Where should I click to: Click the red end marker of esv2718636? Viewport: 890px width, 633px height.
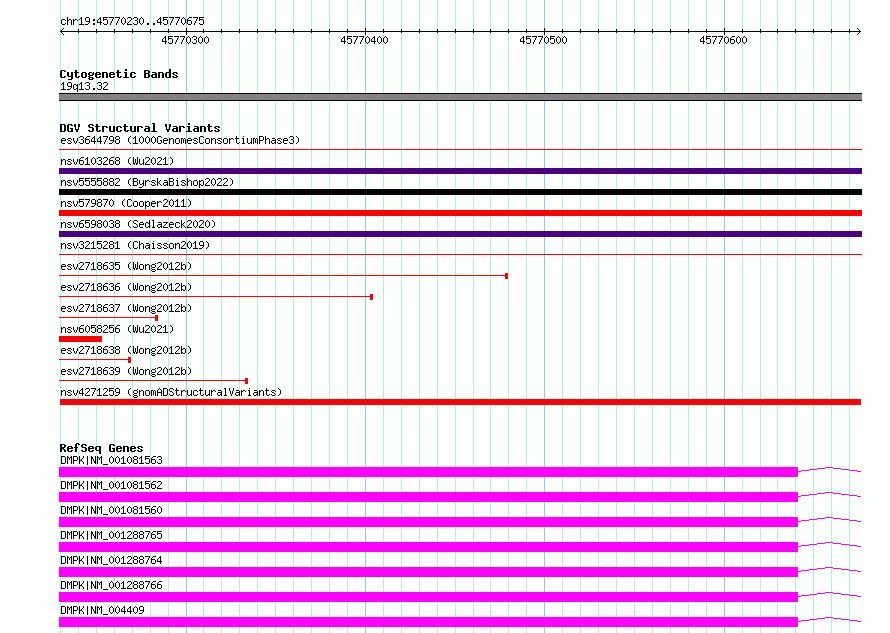click(x=371, y=297)
